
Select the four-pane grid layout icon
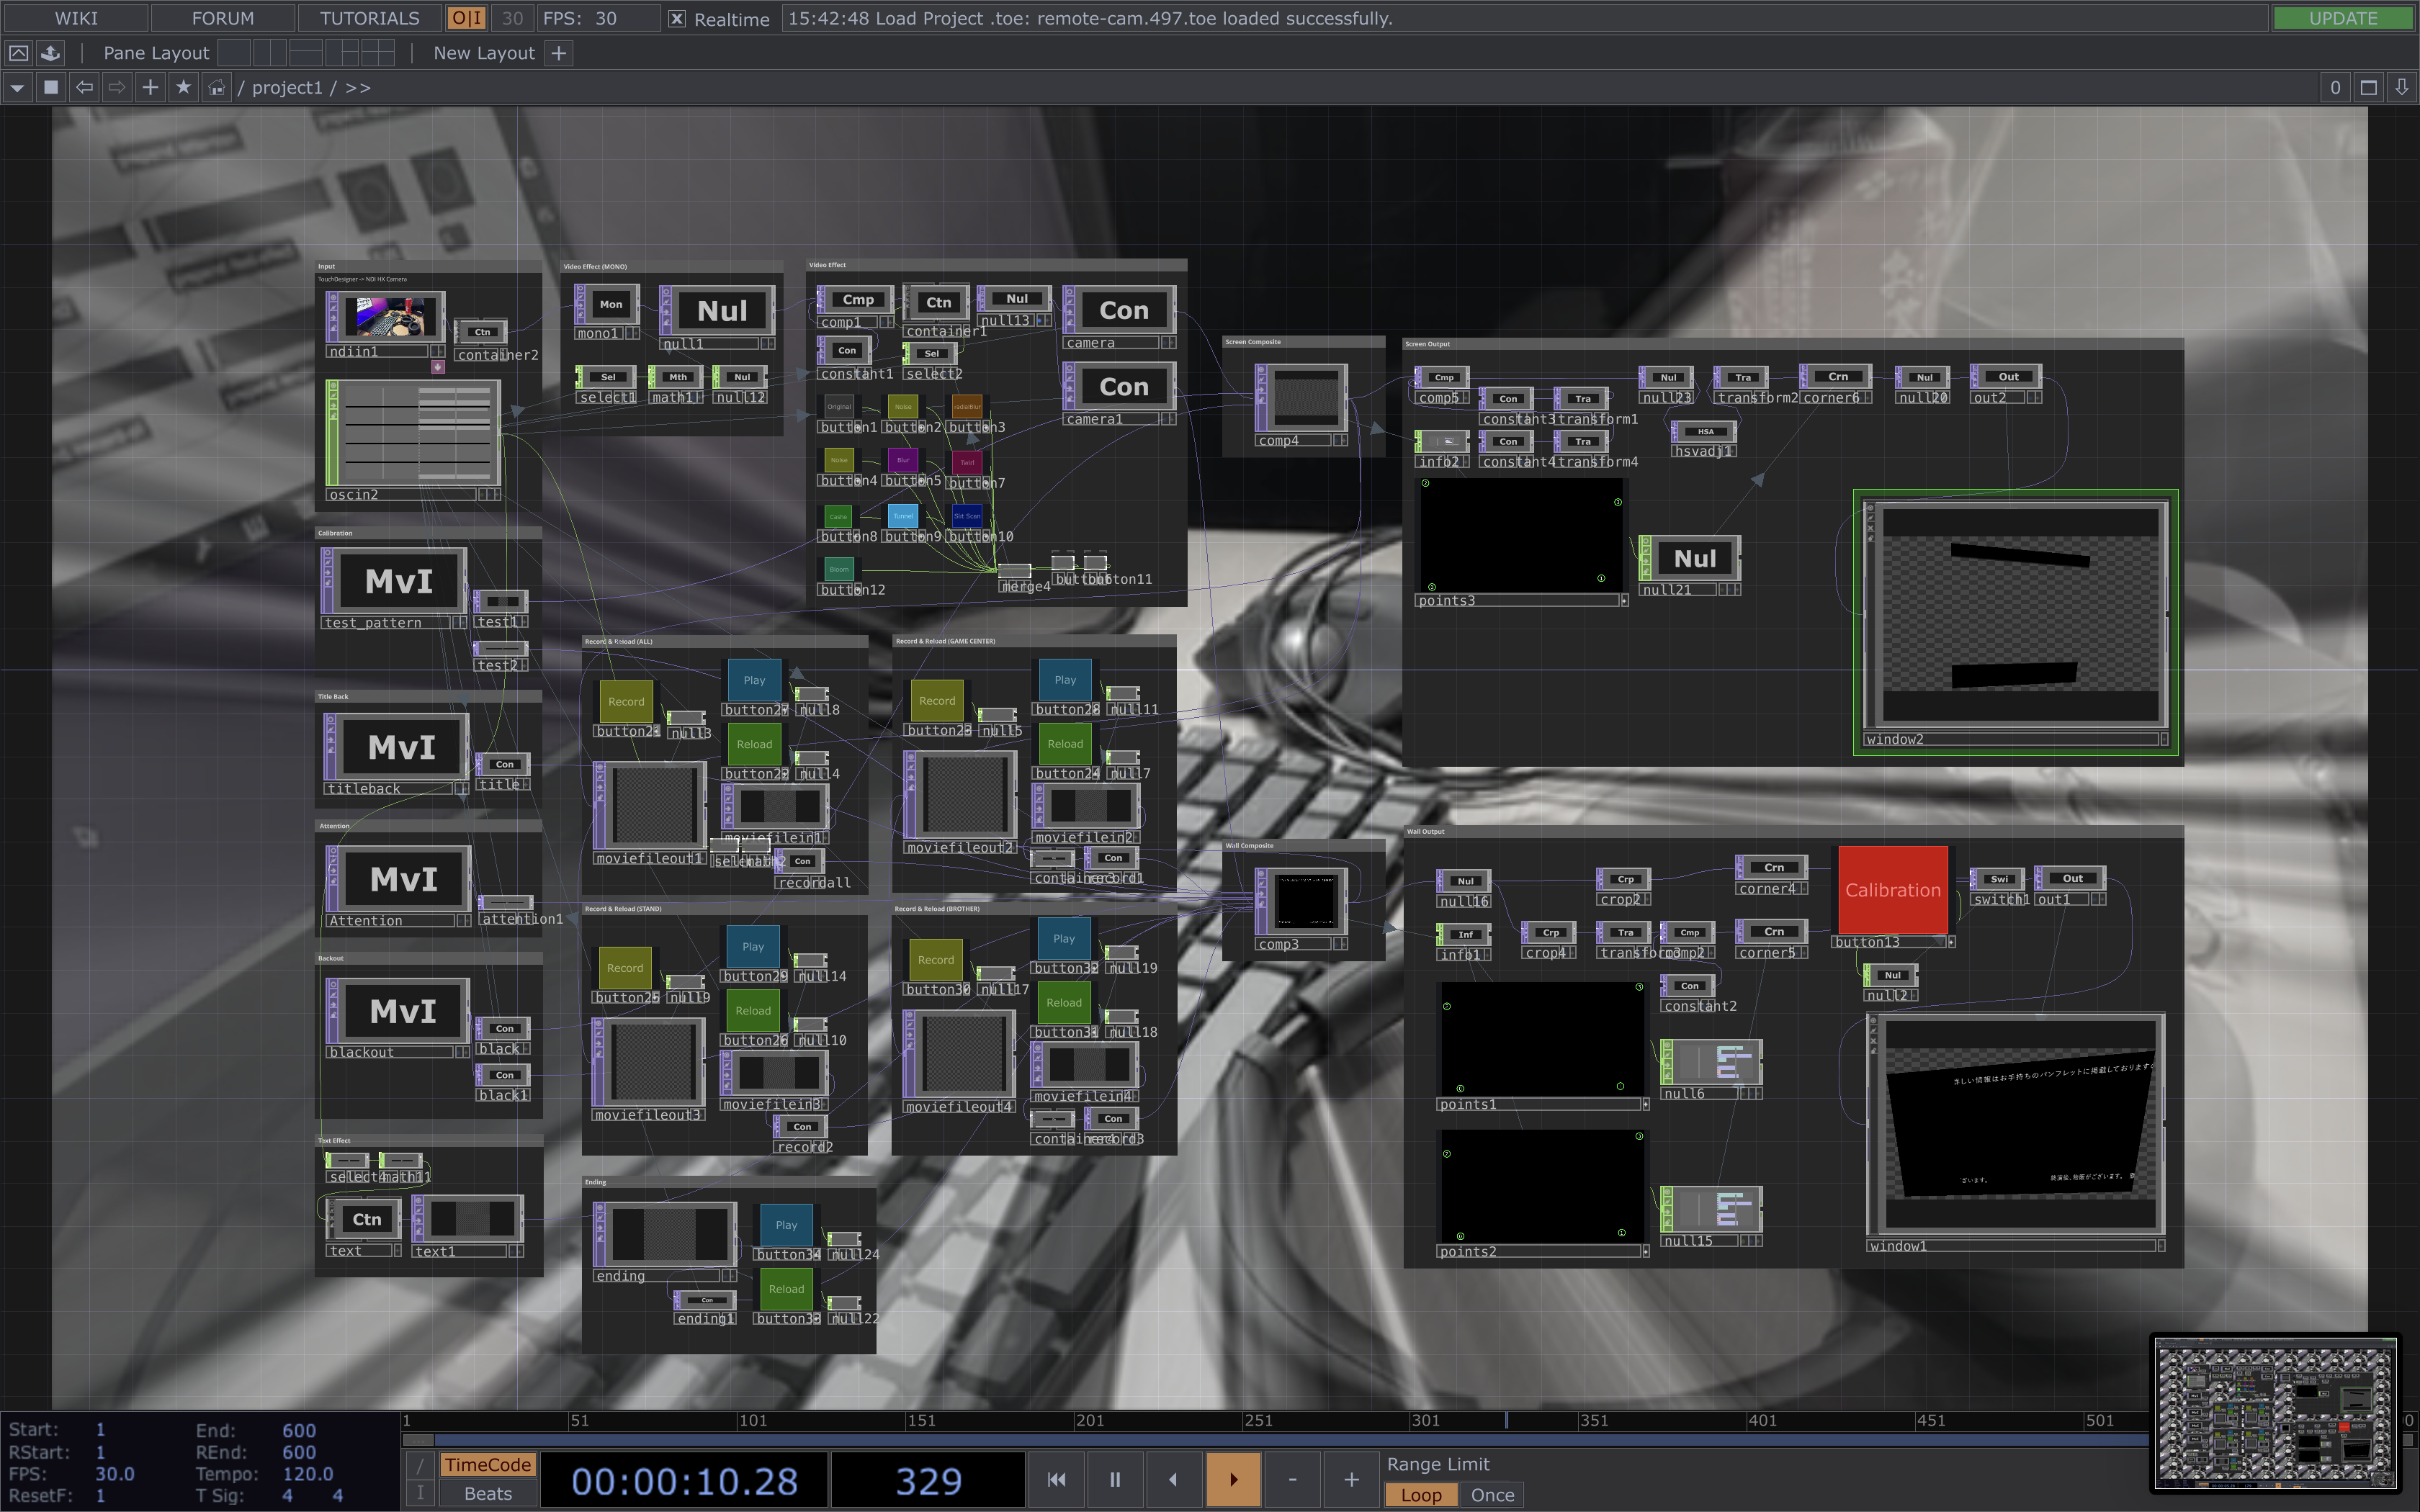(378, 53)
